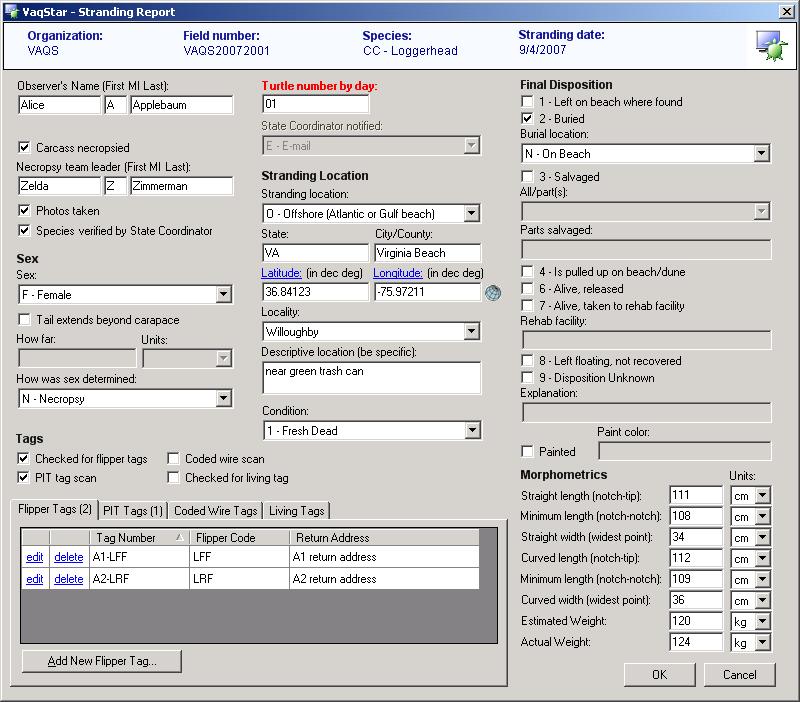This screenshot has height=702, width=800.
Task: Open the Condition dropdown
Action: [x=472, y=431]
